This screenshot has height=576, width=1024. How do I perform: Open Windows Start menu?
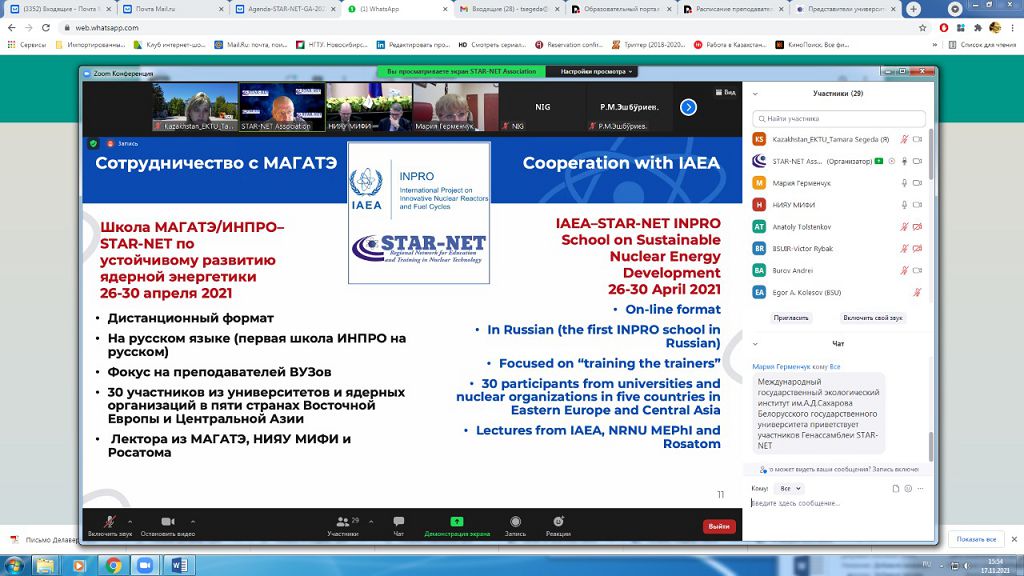coord(14,565)
